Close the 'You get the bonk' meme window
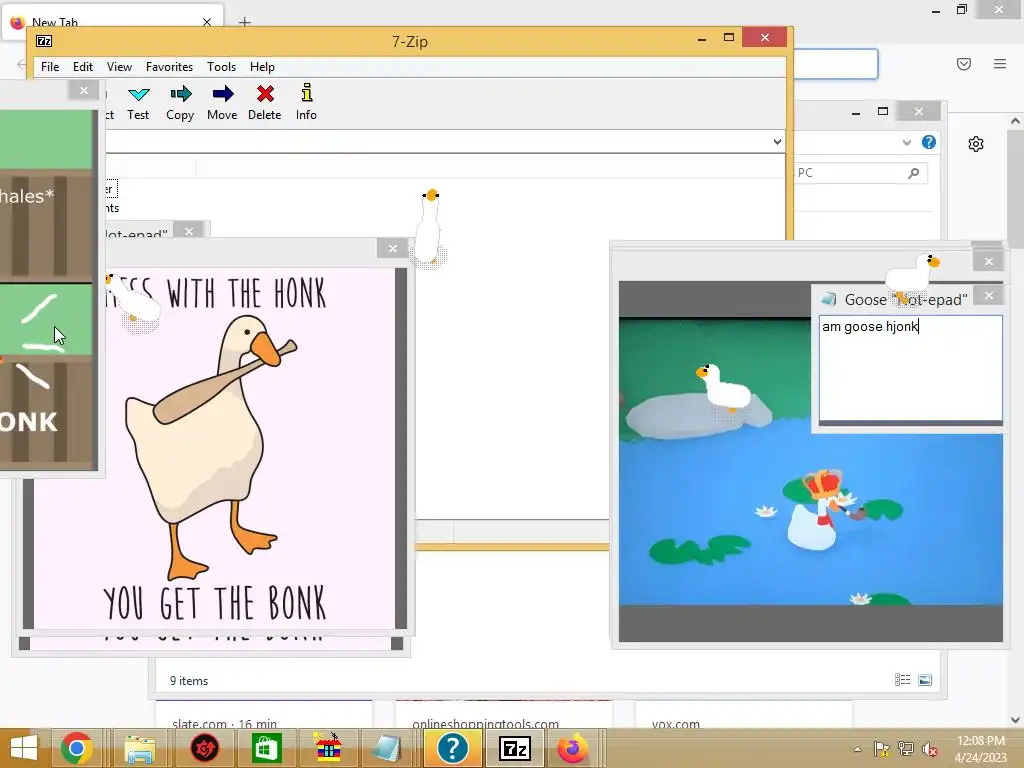 [392, 248]
